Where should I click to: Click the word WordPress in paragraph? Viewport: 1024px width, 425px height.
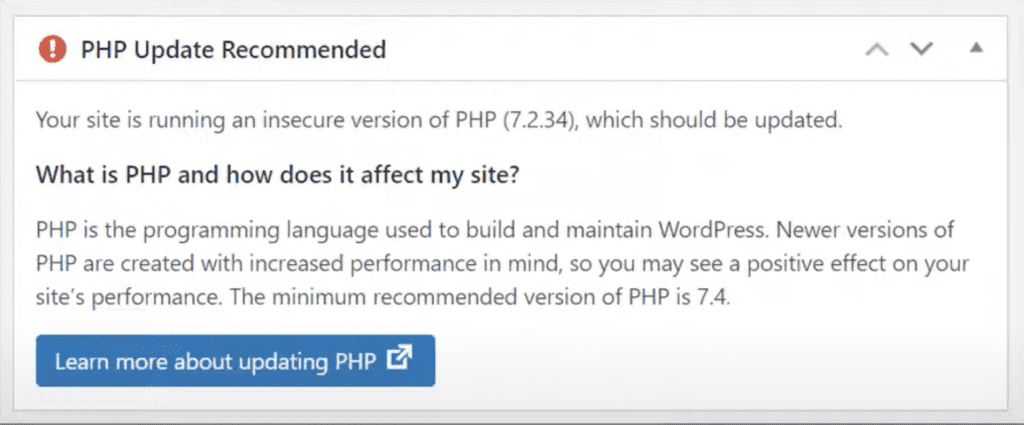click(x=711, y=230)
